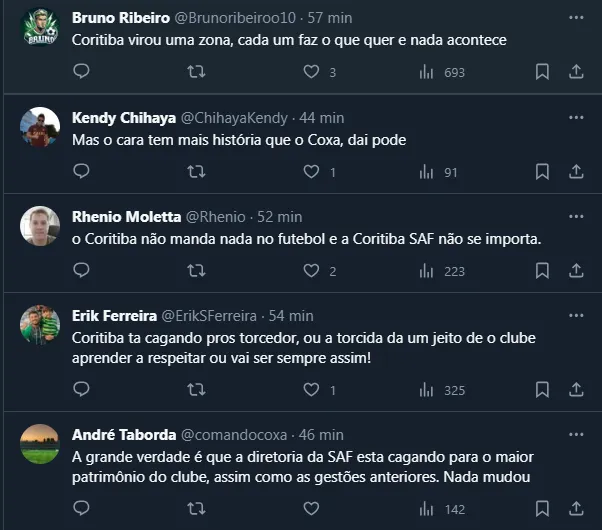Open Rhenio Moletta's 52 min timestamp
The height and width of the screenshot is (530, 602).
pyautogui.click(x=280, y=217)
